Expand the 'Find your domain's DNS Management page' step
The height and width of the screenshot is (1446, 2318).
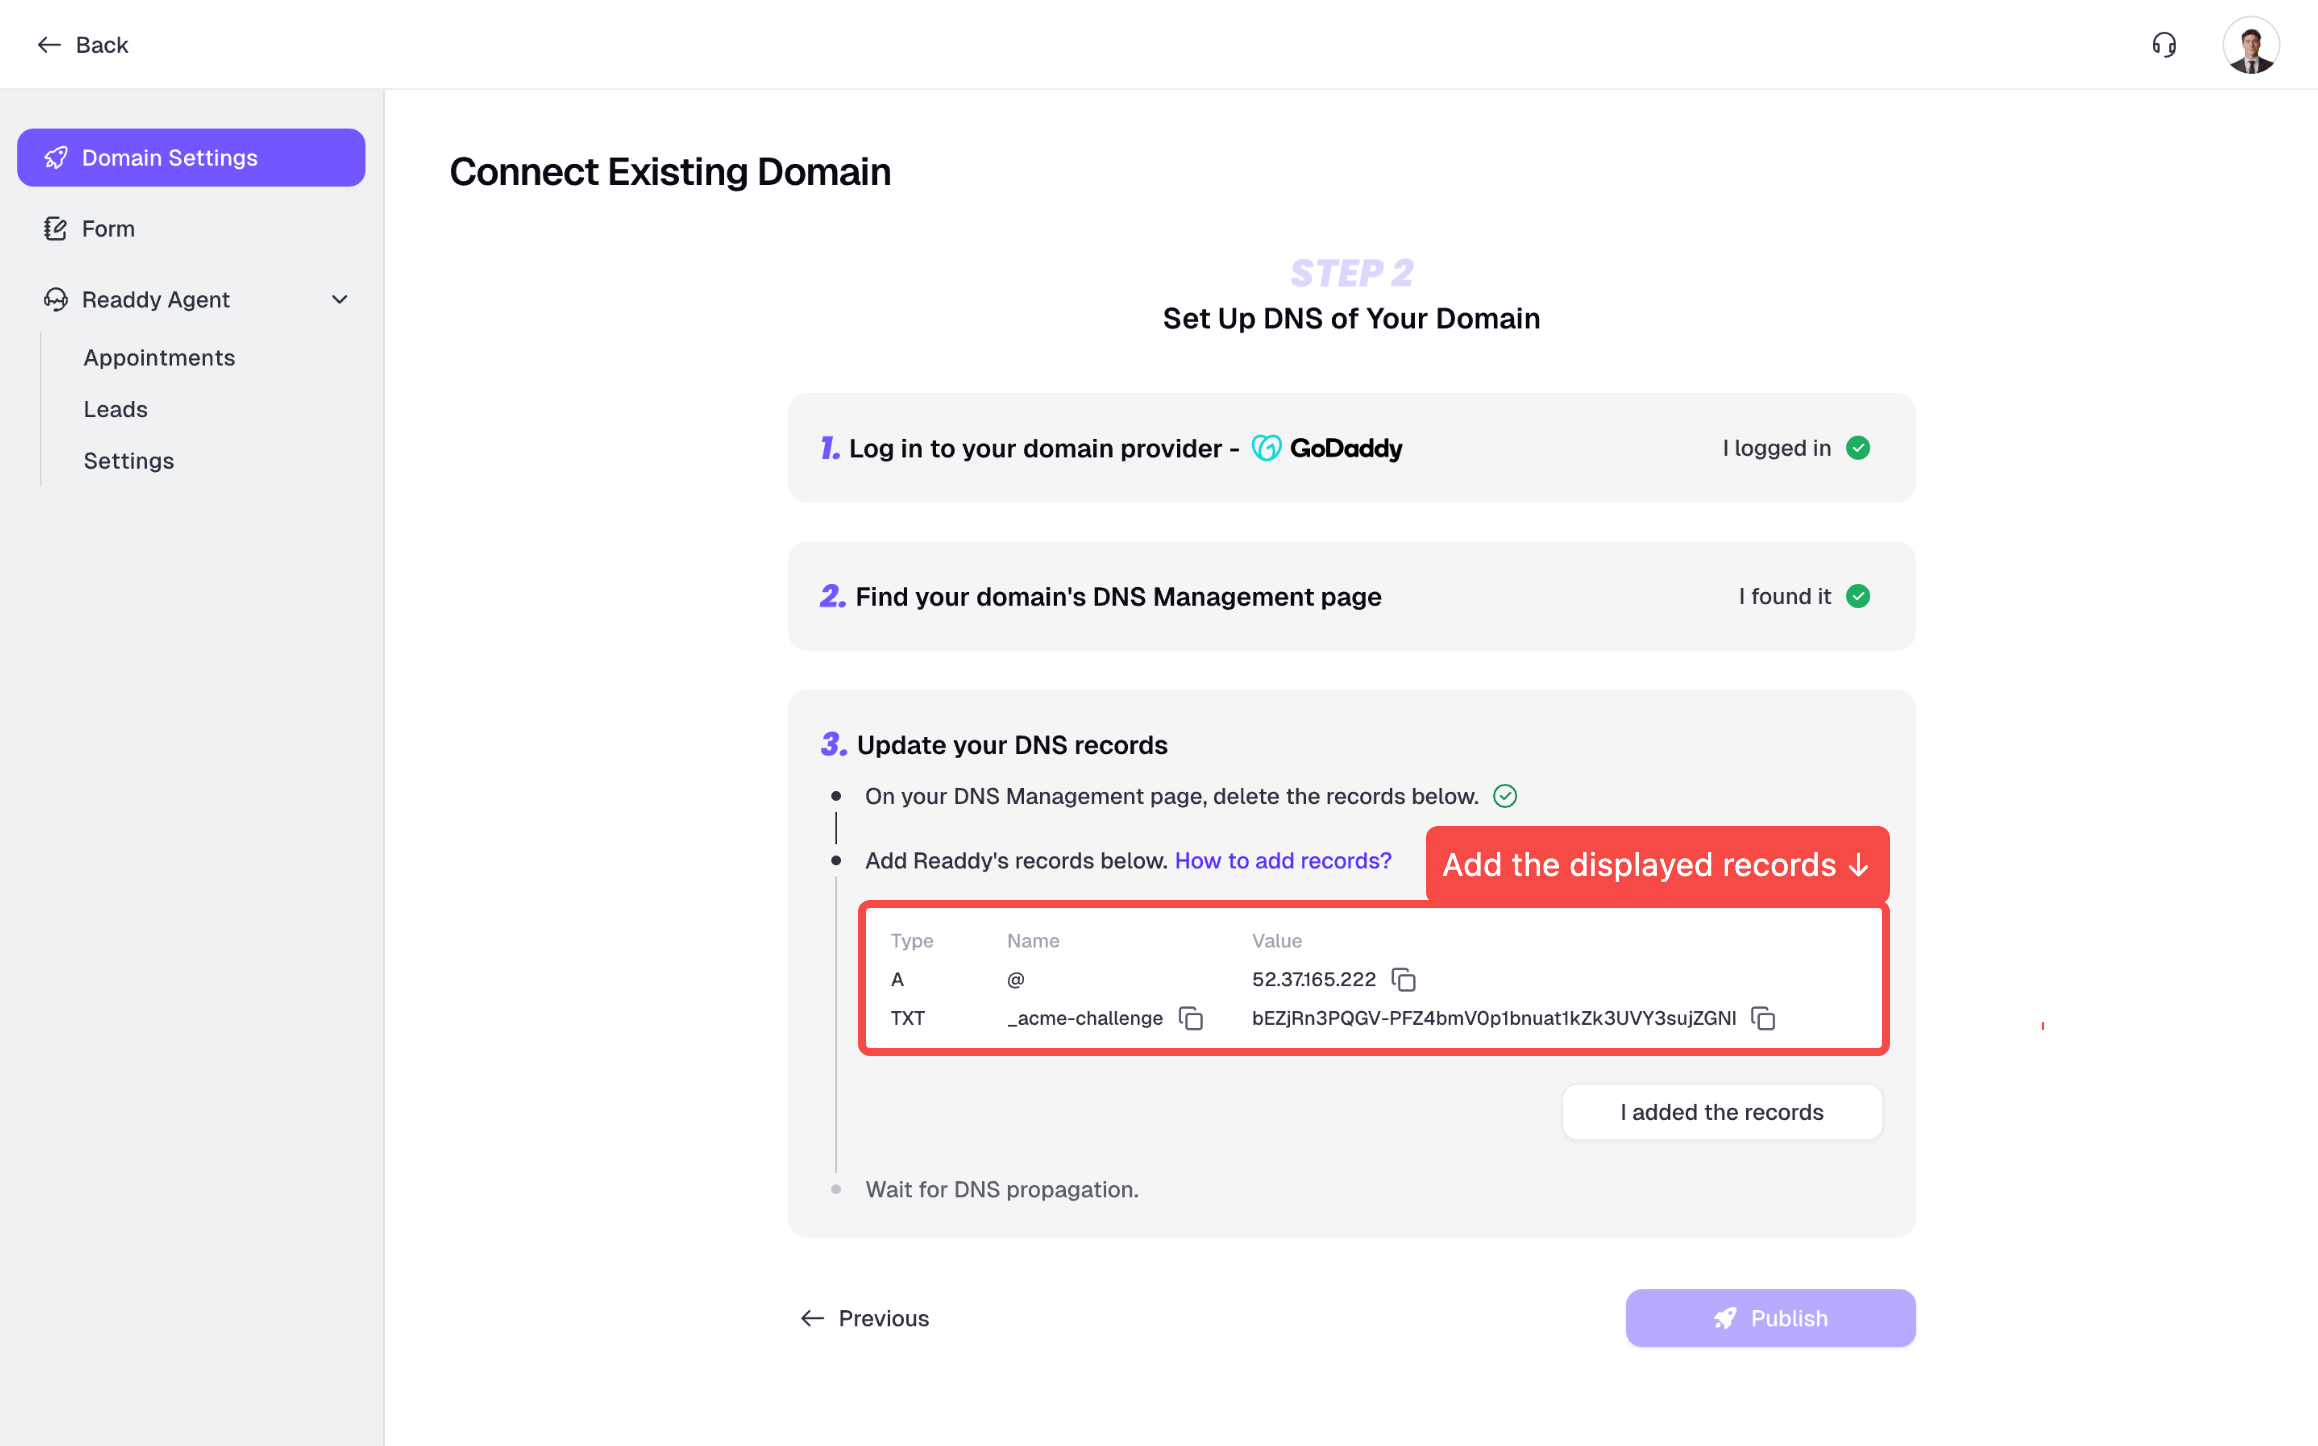[x=1117, y=597]
